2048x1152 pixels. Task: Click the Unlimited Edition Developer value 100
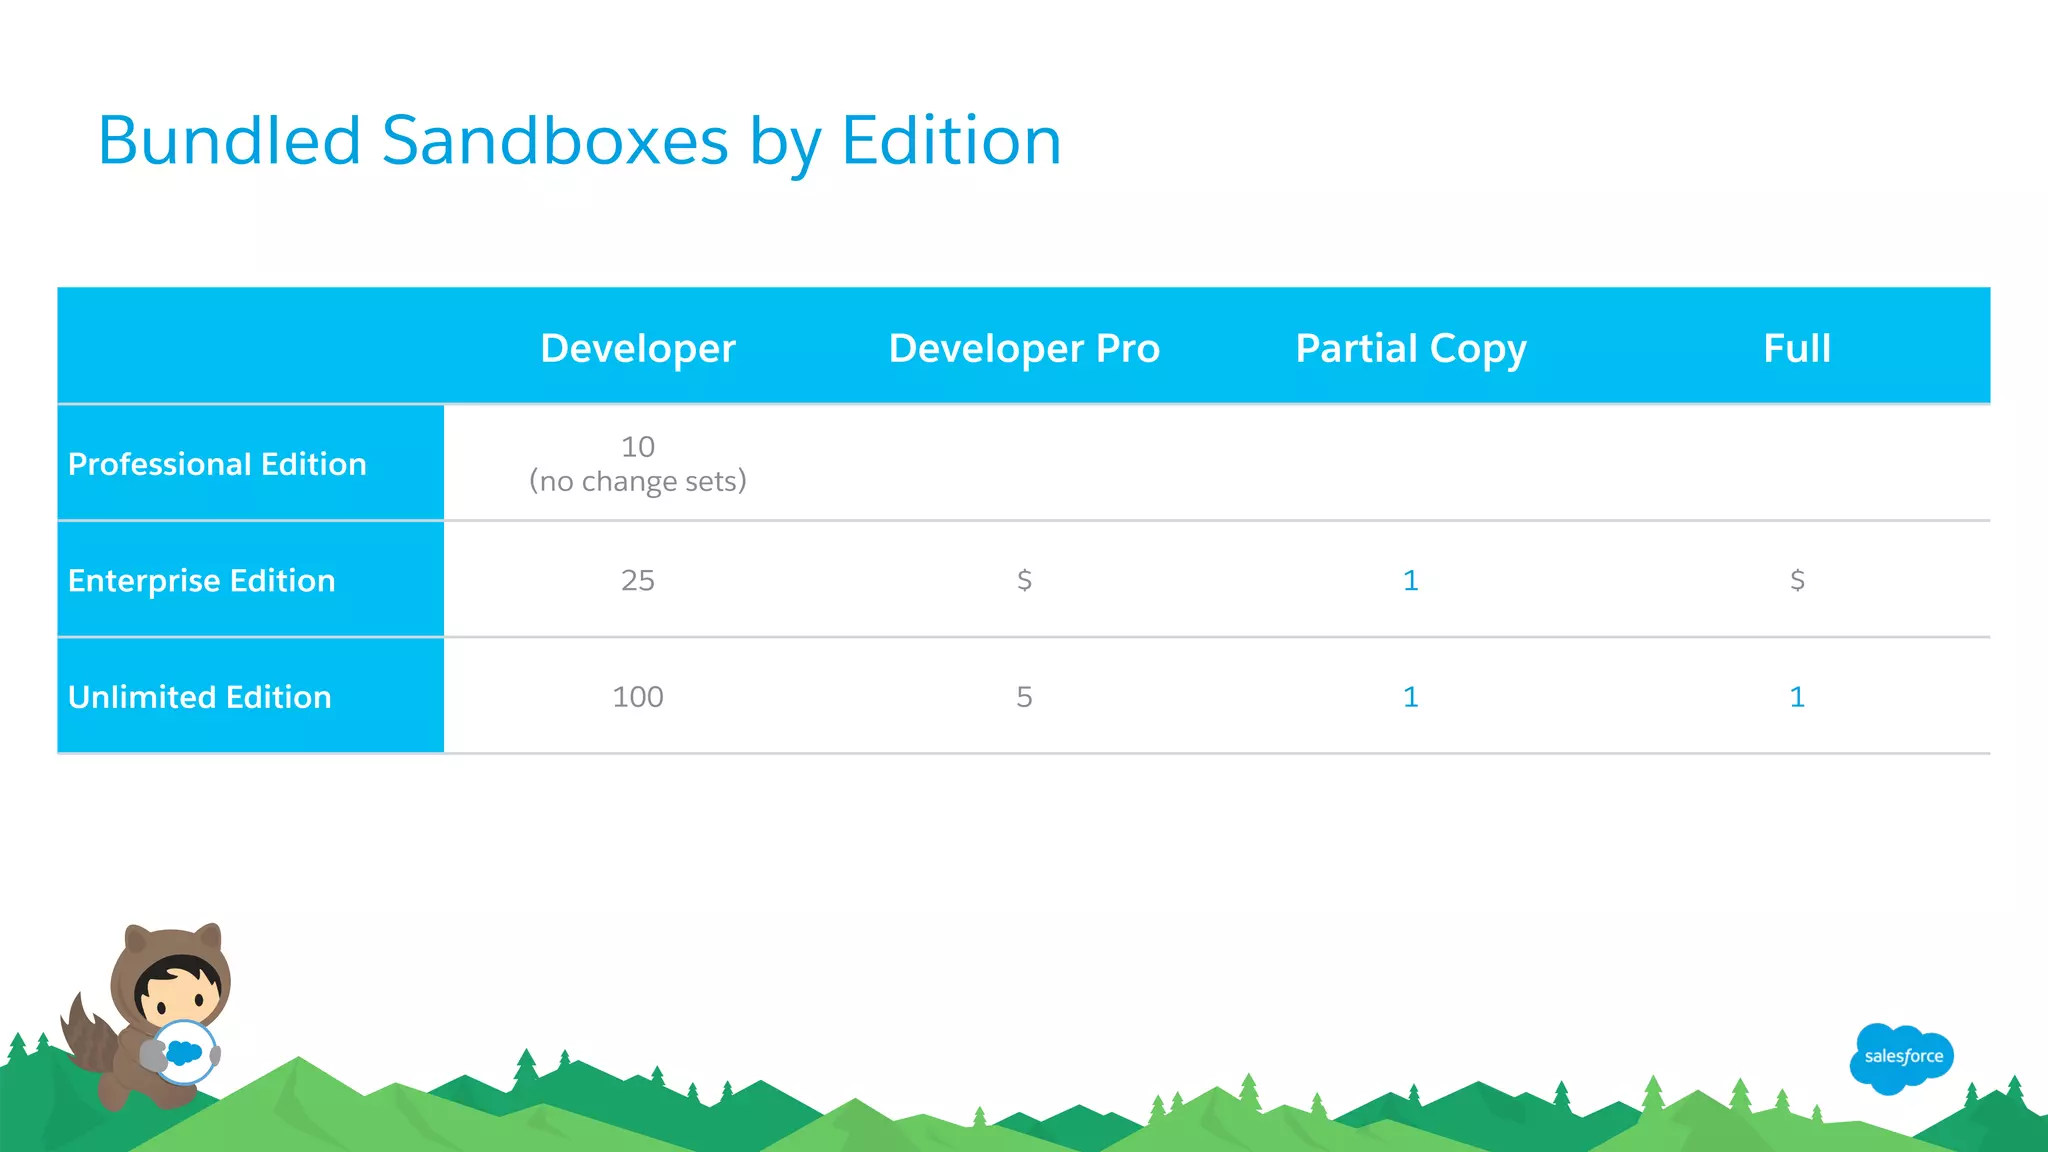coord(638,697)
